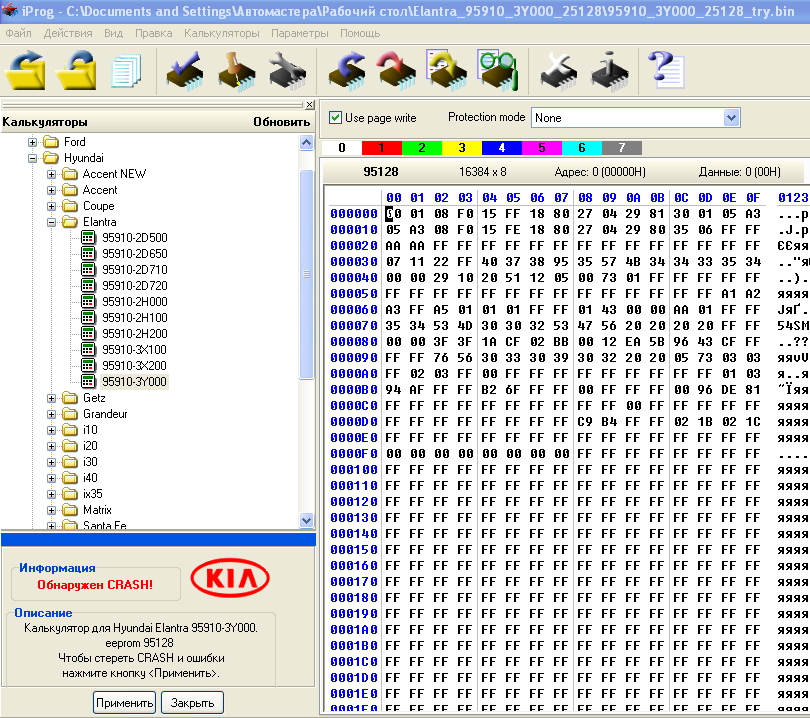
Task: Open the Вид menu
Action: [x=113, y=34]
